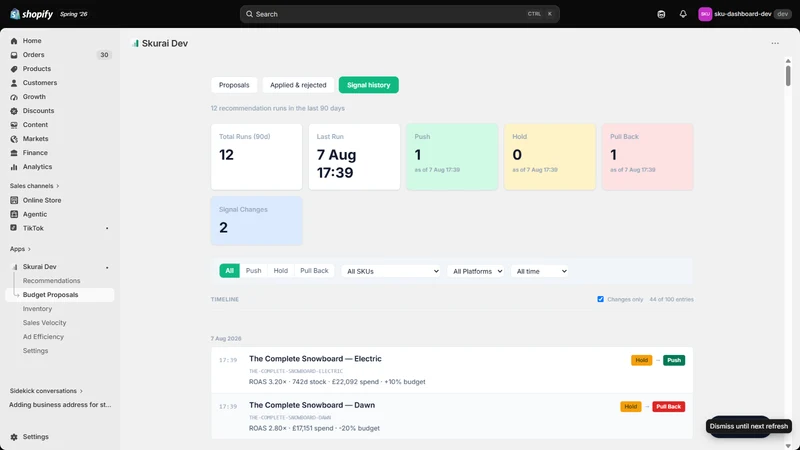
Task: Click the pin dot next to TikTok
Action: coord(107,229)
